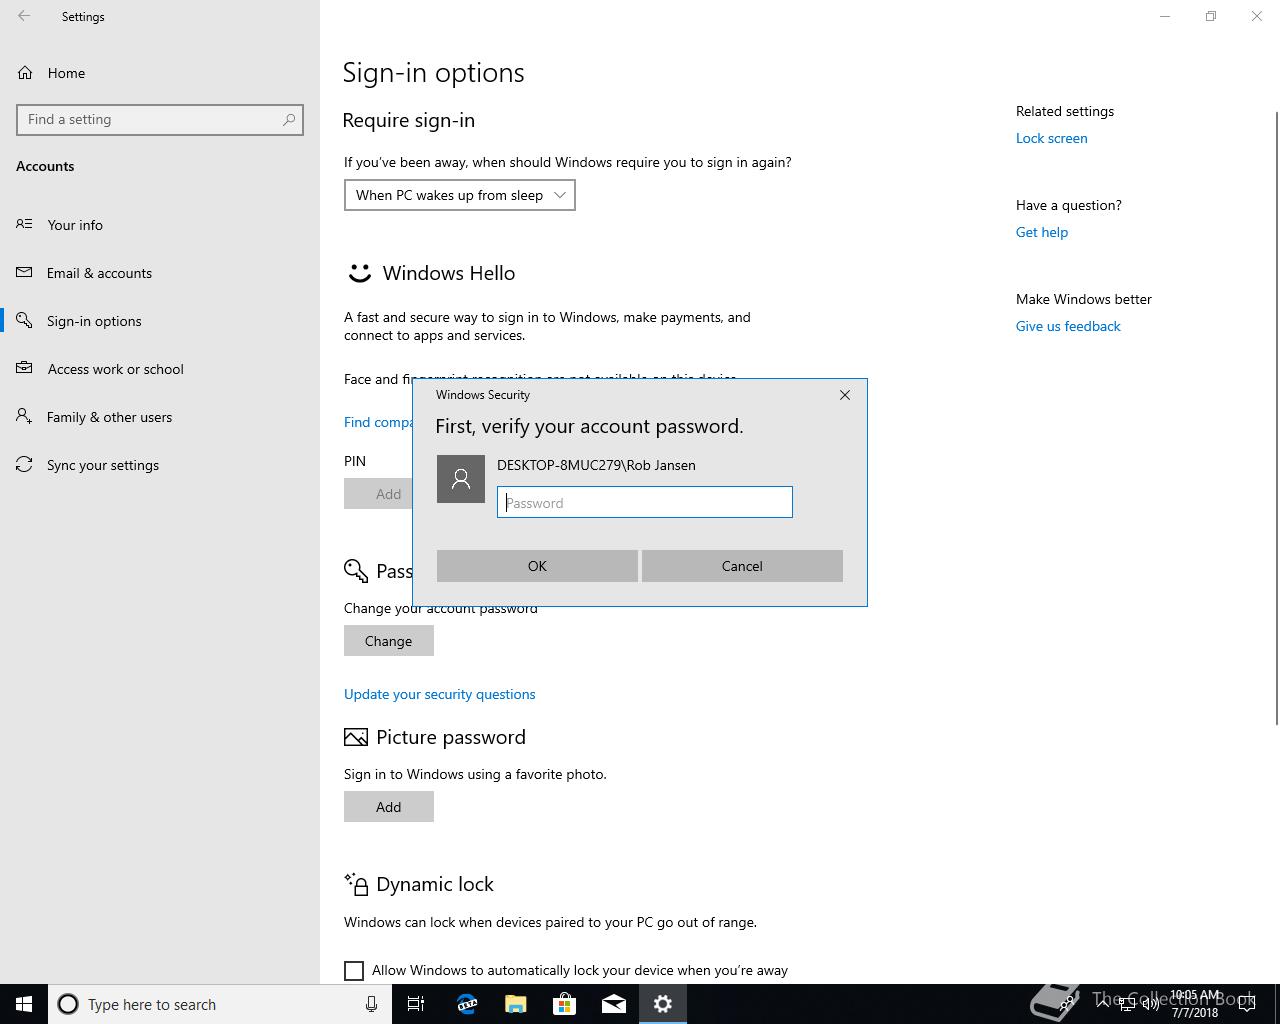The image size is (1280, 1024).
Task: Click the Settings page vertical scrollbar
Action: 1276,418
